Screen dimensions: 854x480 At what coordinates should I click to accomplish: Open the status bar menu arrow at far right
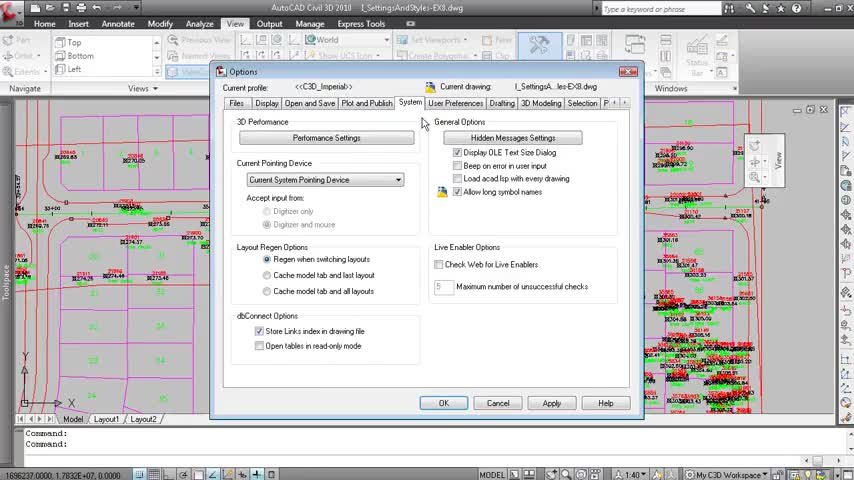(x=837, y=475)
